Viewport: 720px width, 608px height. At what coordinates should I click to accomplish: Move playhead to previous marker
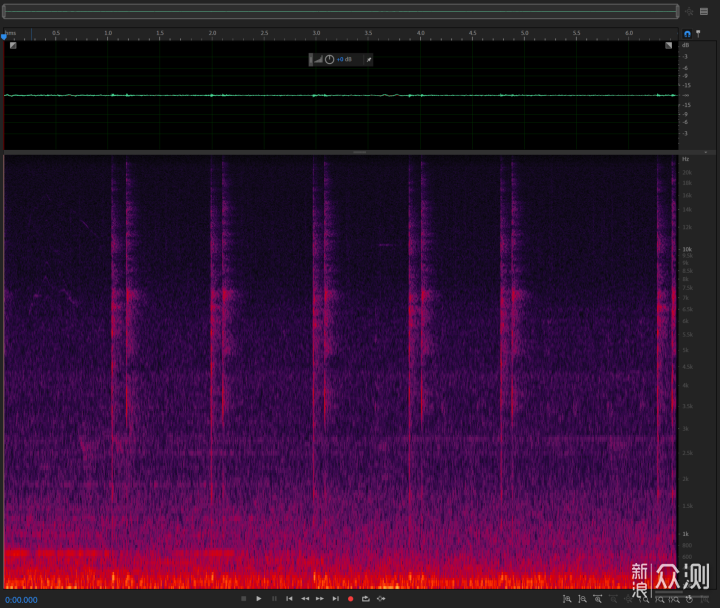[x=289, y=598]
